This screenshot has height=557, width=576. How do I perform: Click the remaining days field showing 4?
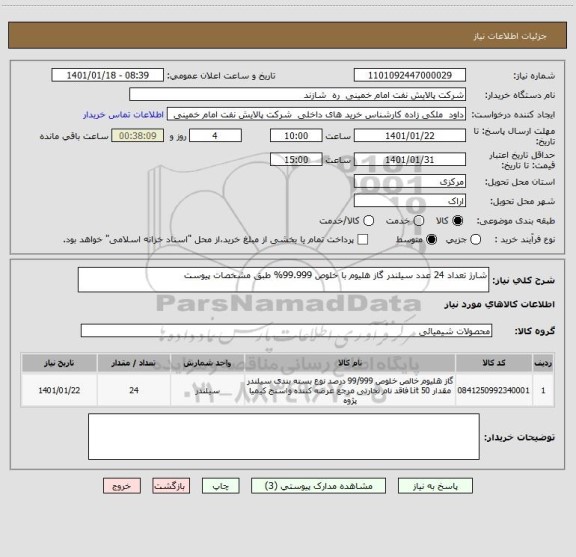215,136
